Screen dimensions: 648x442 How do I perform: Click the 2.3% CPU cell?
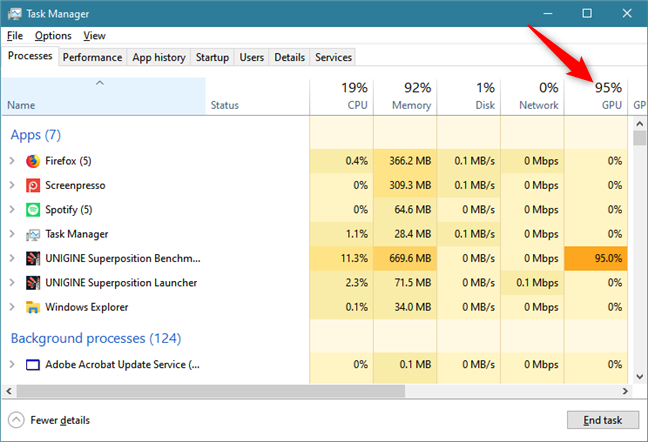(341, 283)
